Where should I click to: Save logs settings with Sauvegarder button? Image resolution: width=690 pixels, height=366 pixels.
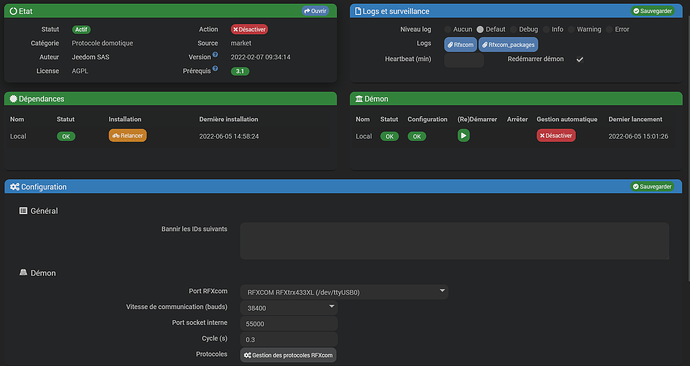pyautogui.click(x=653, y=11)
